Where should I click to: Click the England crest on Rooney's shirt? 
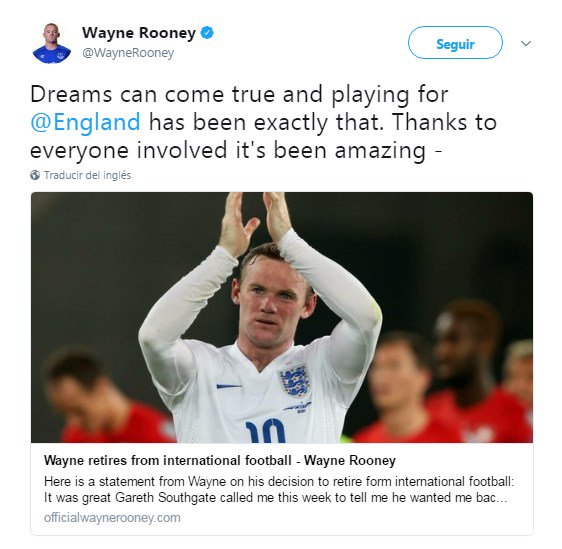click(295, 380)
